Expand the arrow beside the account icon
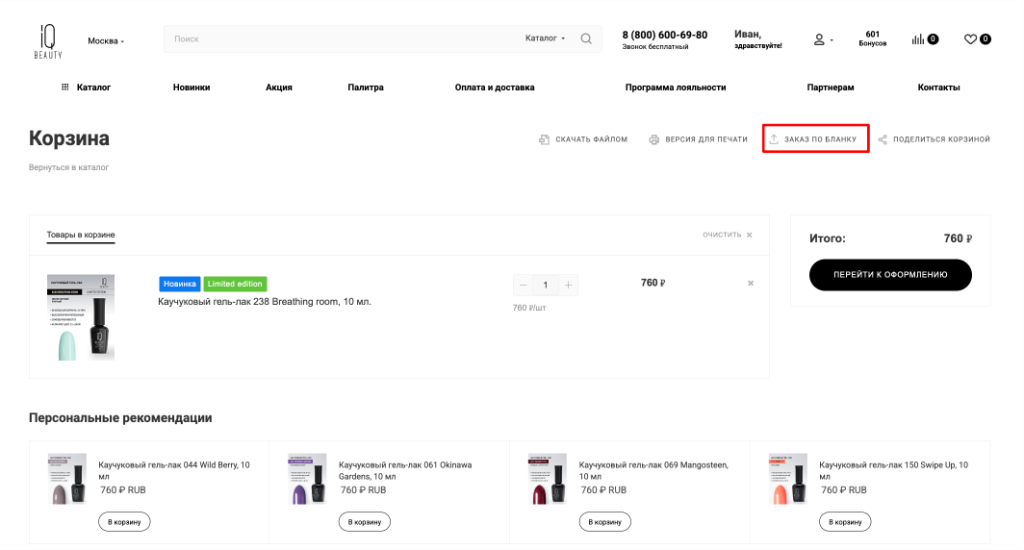 coord(831,40)
